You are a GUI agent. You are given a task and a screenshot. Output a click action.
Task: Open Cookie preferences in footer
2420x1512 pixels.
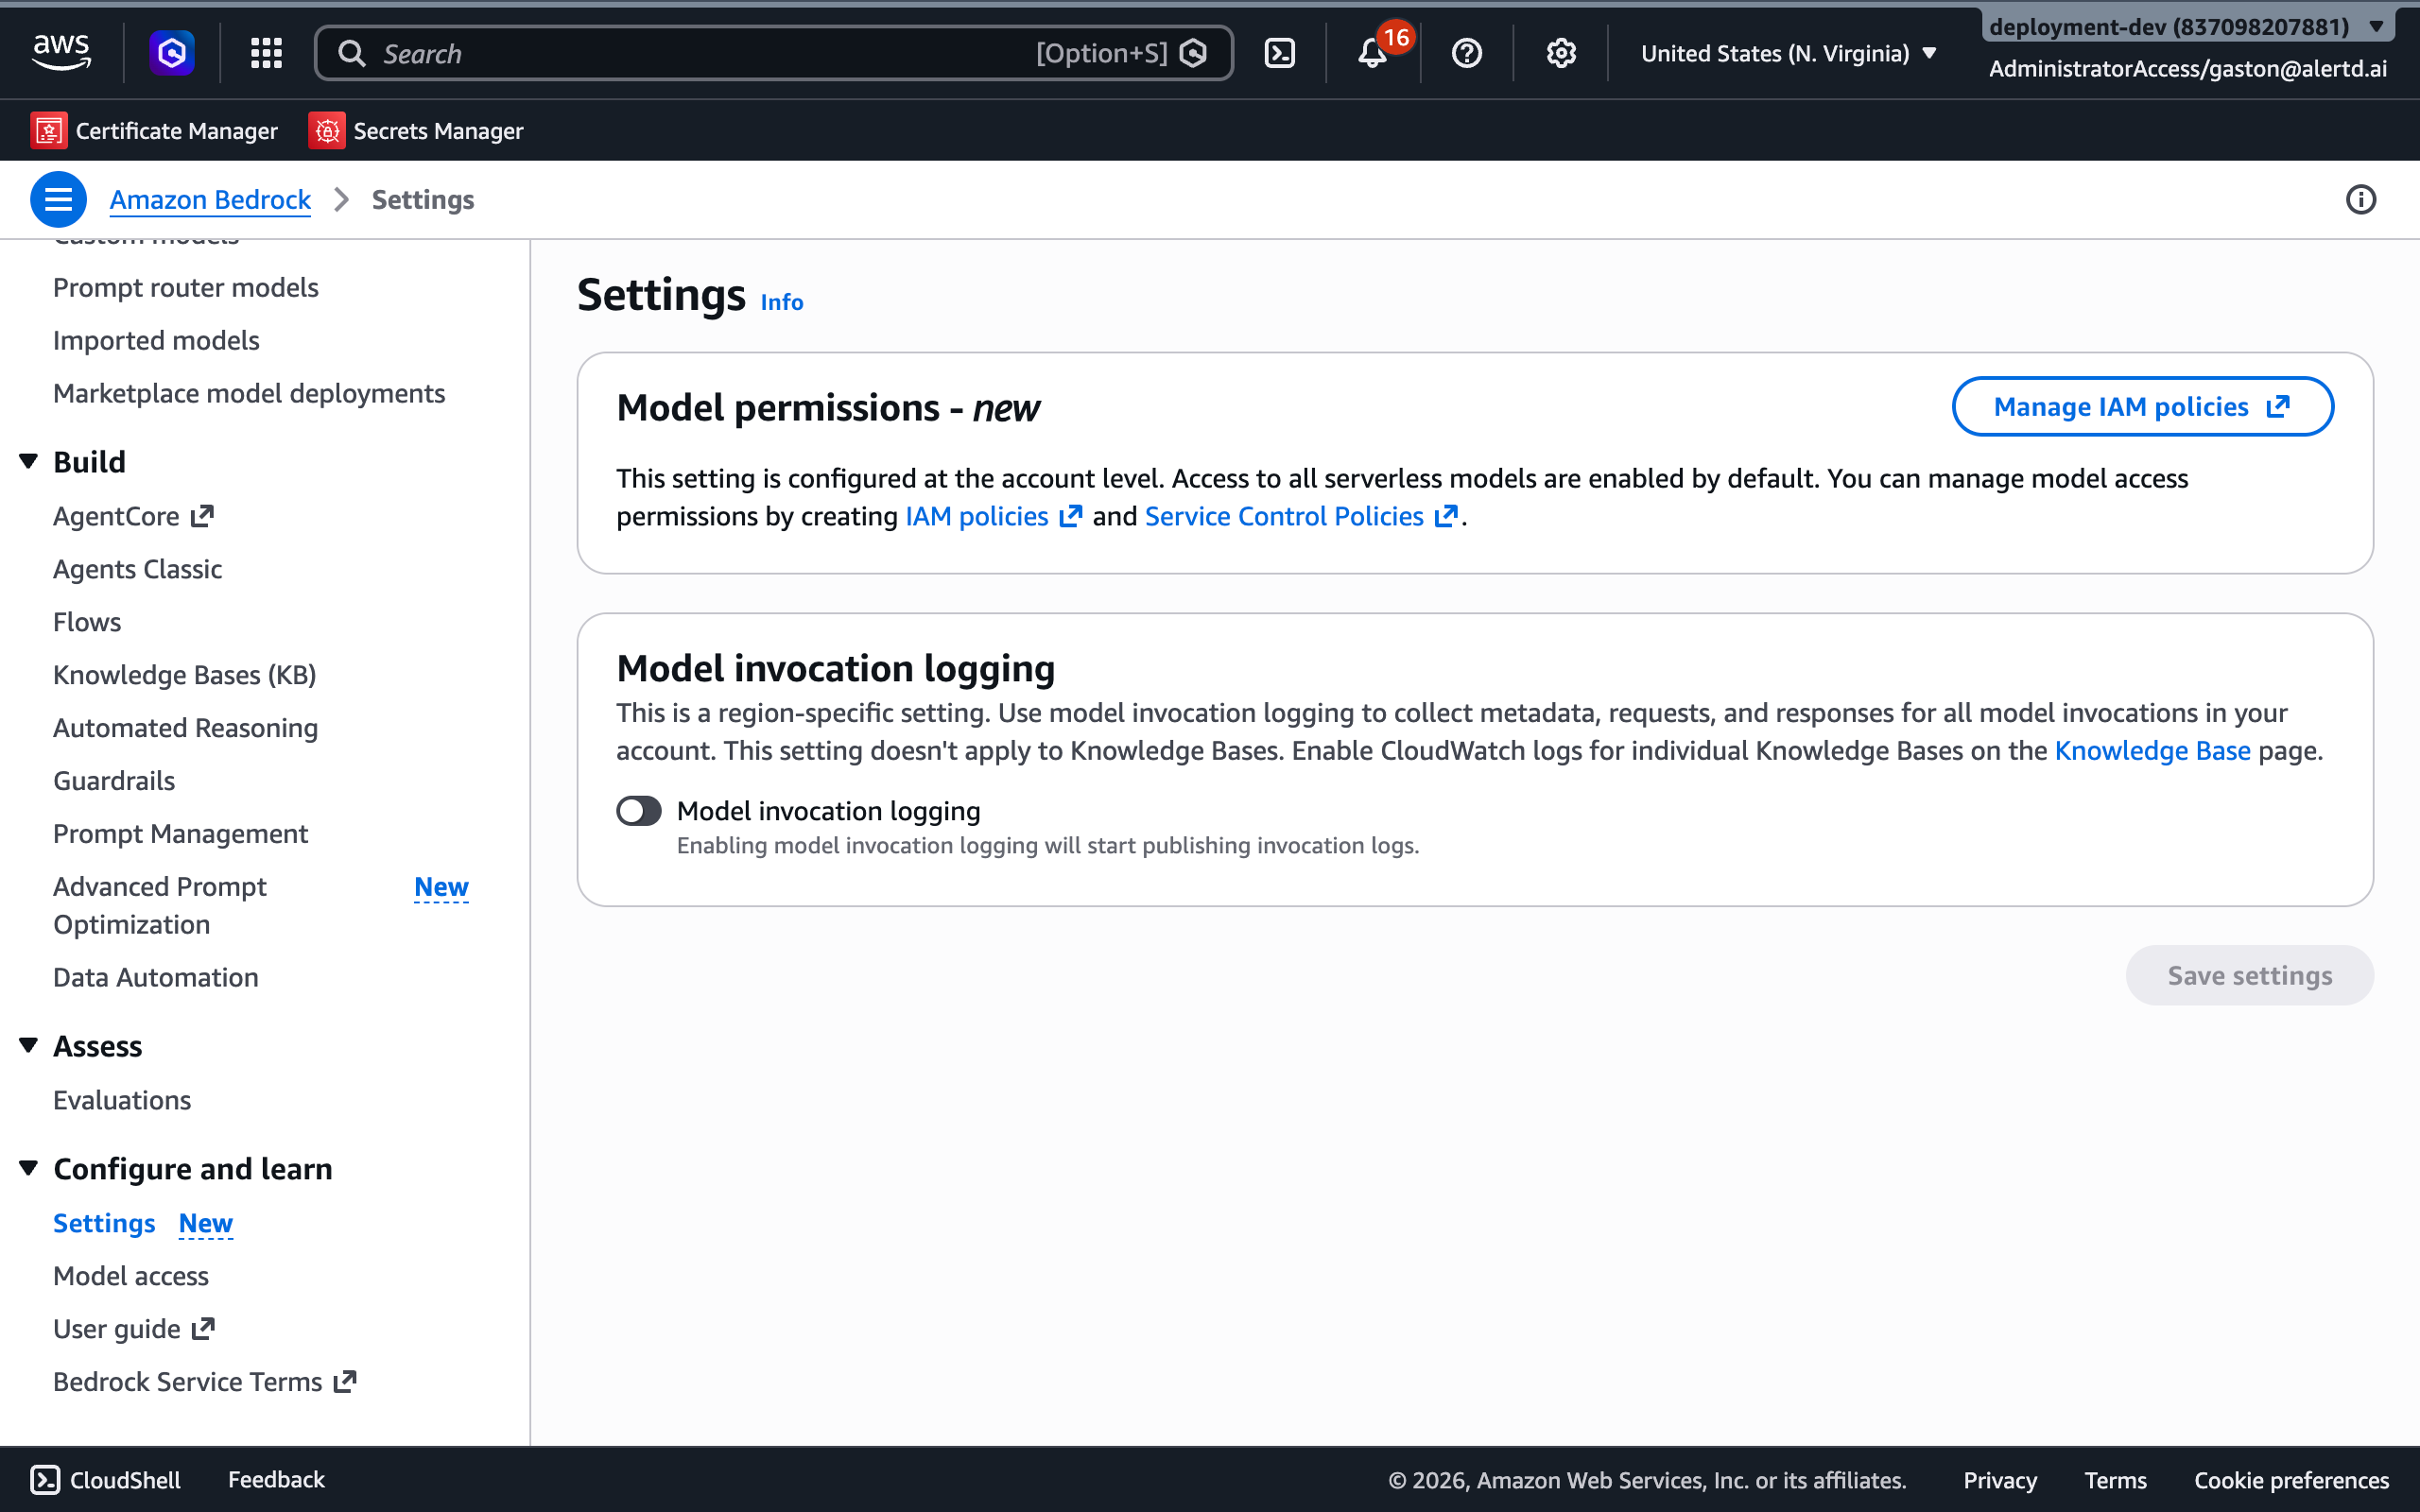(x=2291, y=1481)
